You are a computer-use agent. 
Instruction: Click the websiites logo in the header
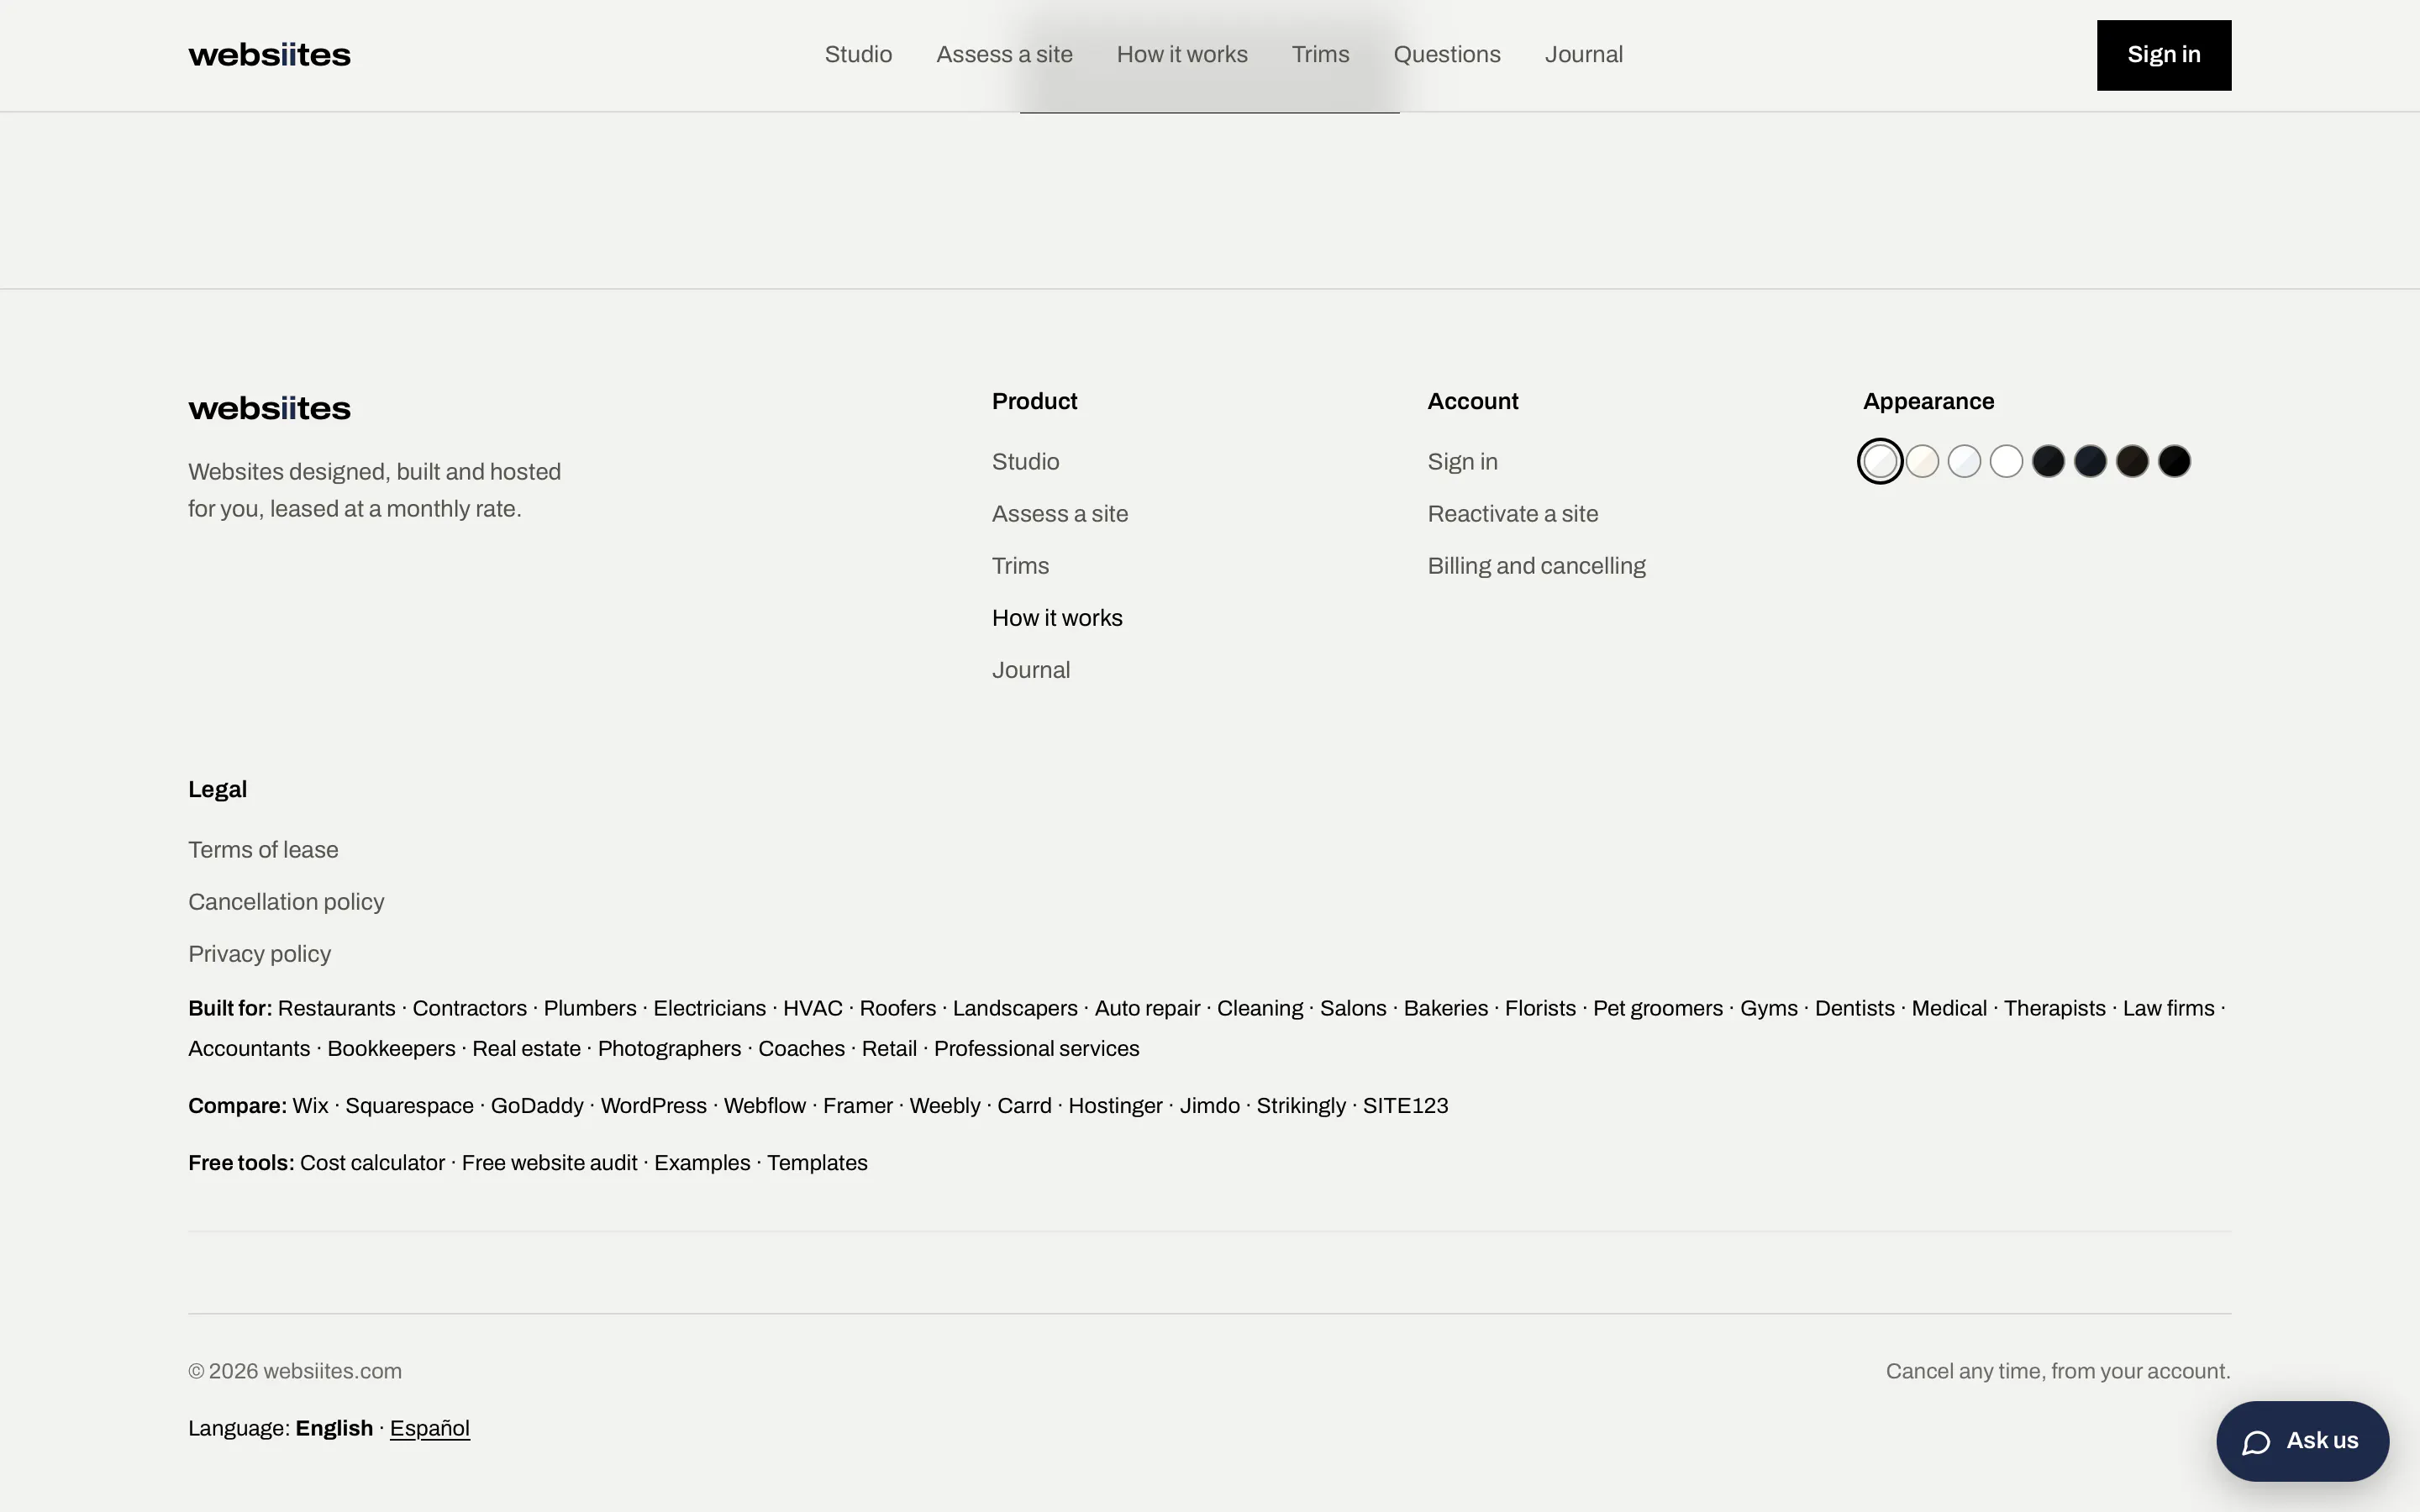tap(269, 55)
